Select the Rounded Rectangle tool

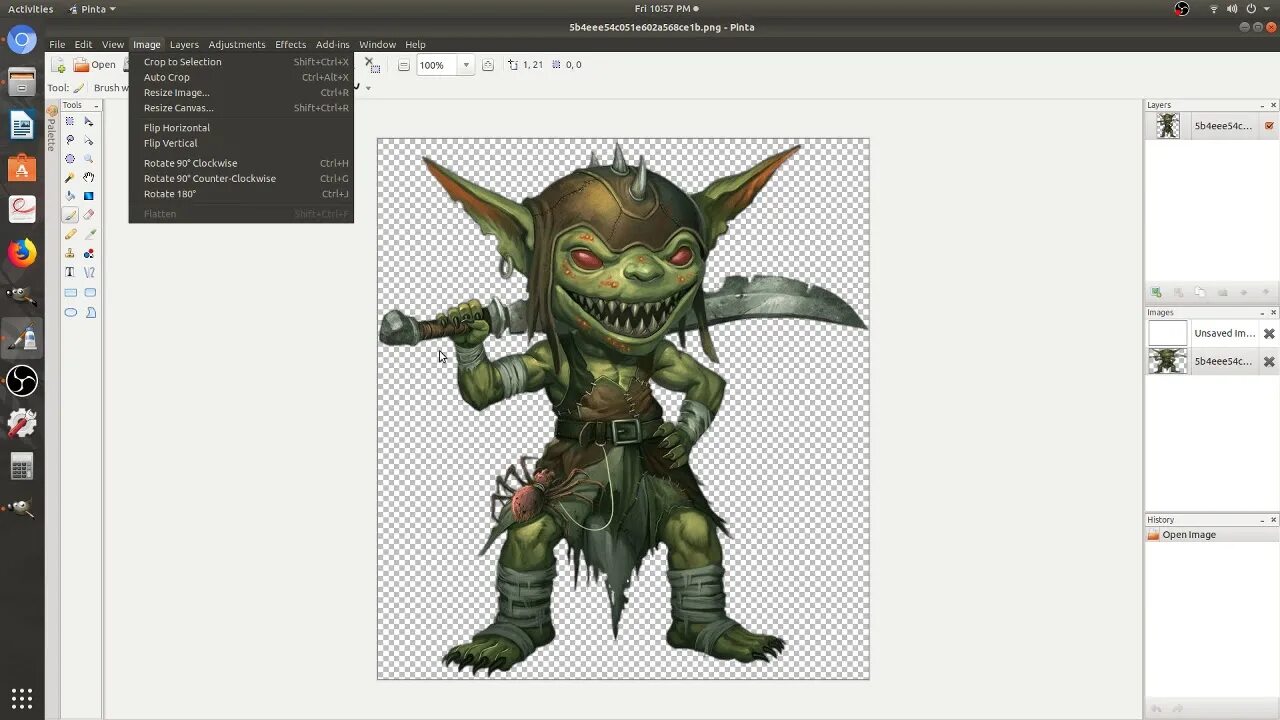coord(89,293)
